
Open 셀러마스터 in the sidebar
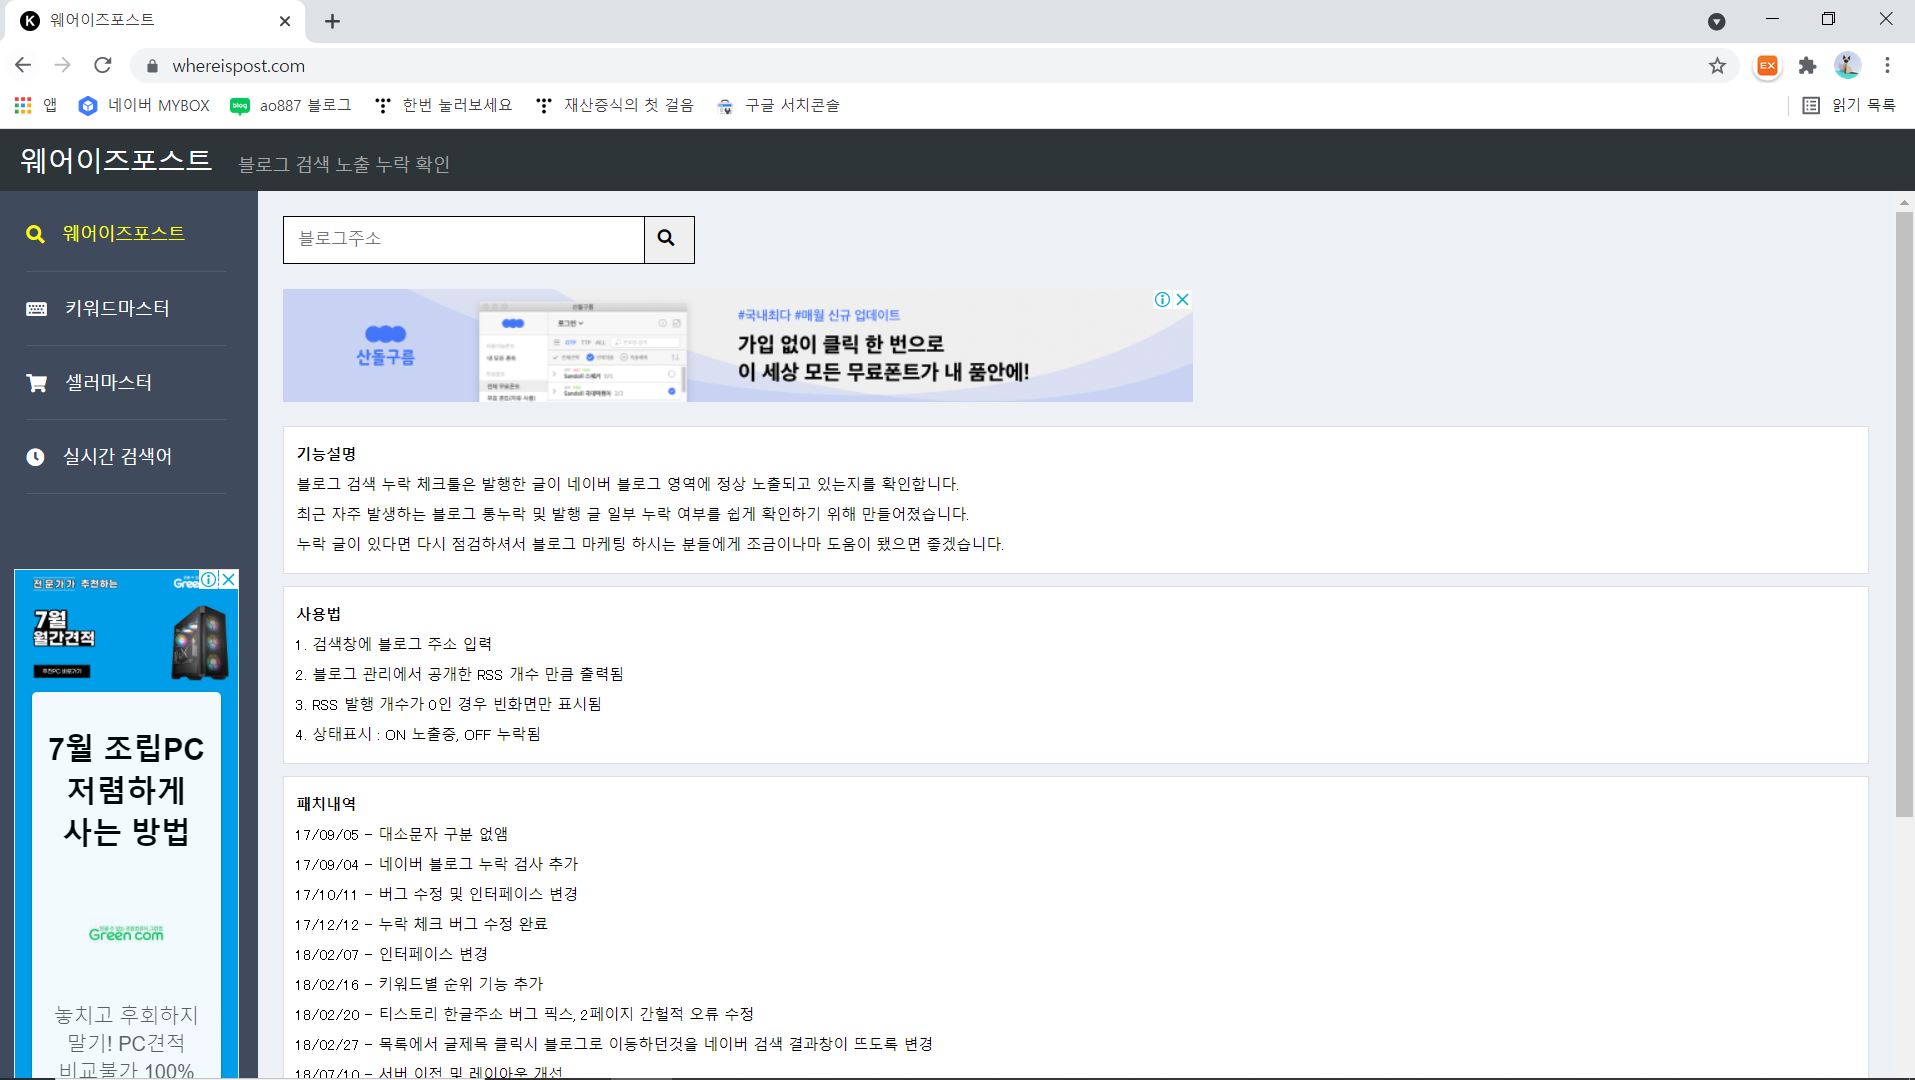click(108, 382)
